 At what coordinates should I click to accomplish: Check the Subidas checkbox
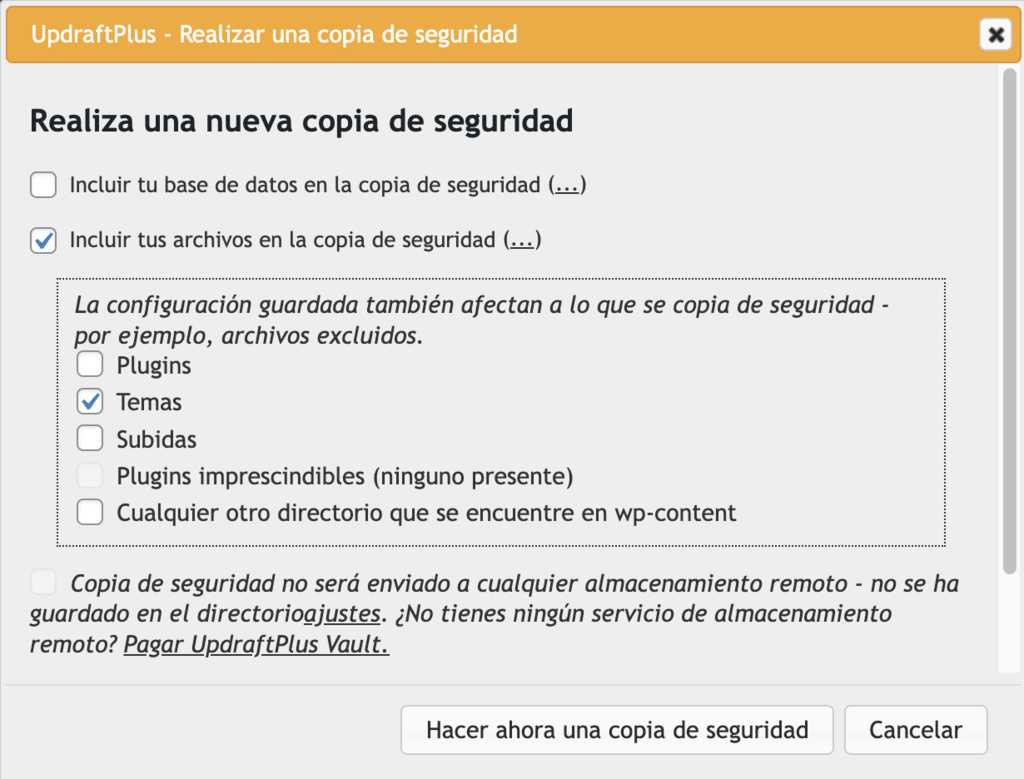tap(89, 438)
